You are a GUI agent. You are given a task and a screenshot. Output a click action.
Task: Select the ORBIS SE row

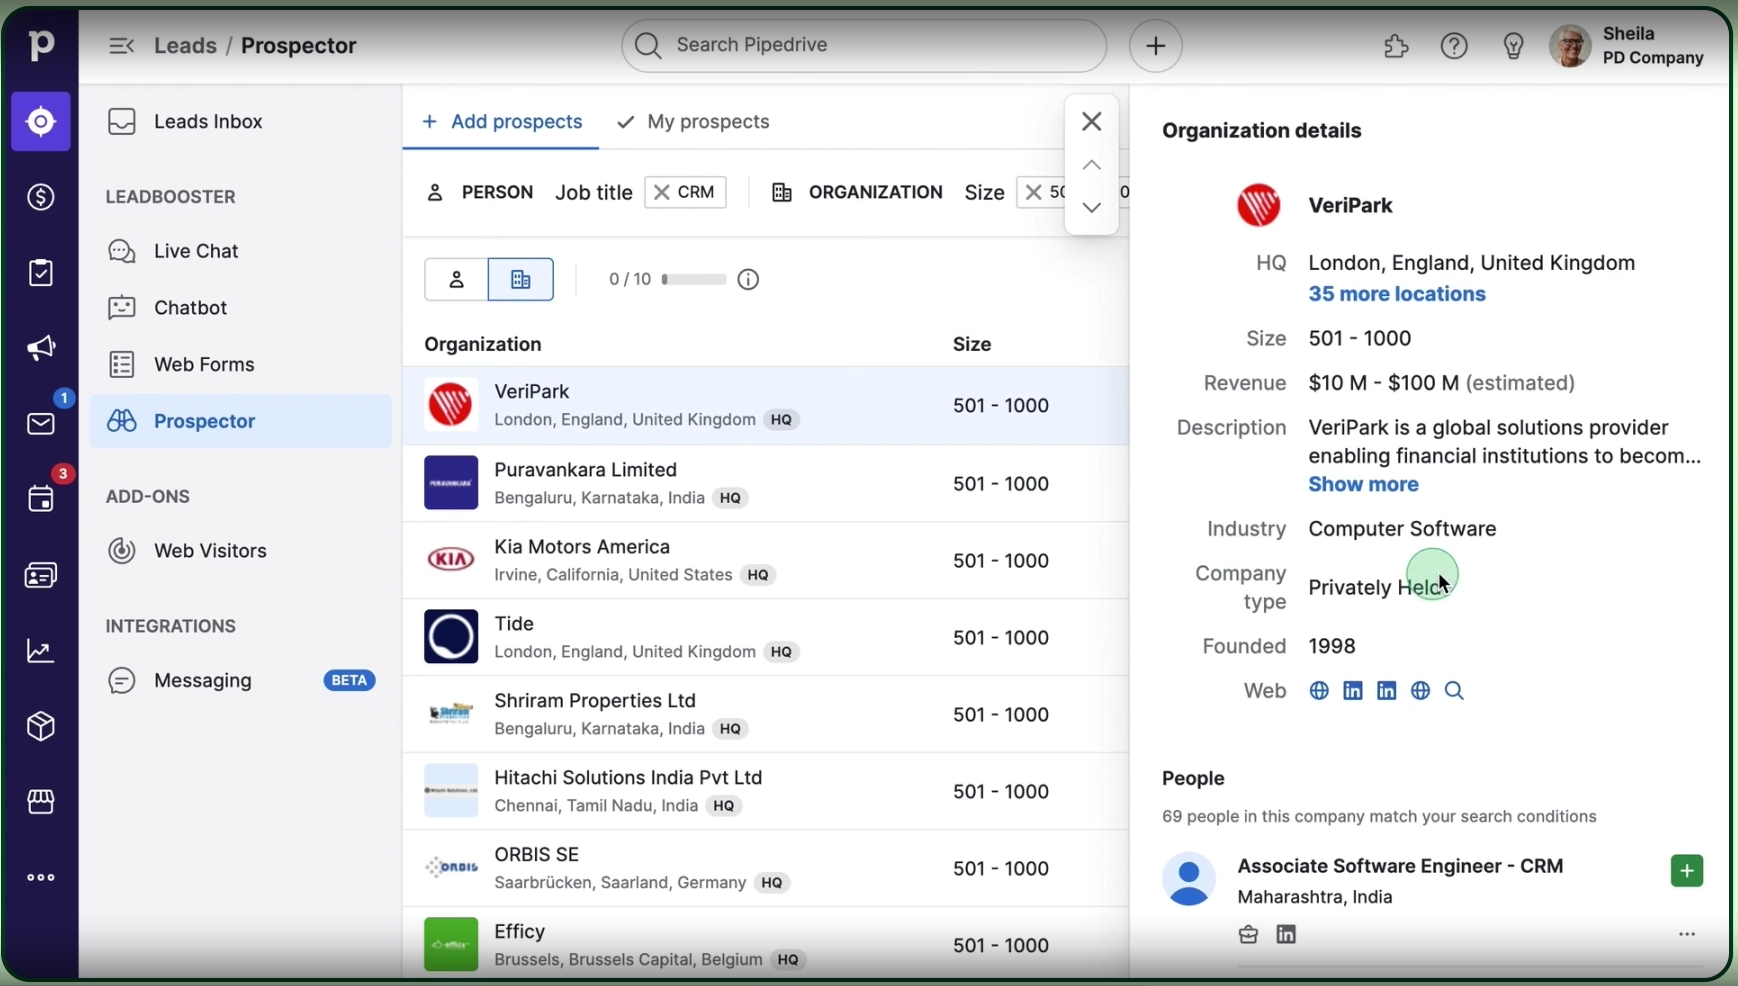click(766, 869)
